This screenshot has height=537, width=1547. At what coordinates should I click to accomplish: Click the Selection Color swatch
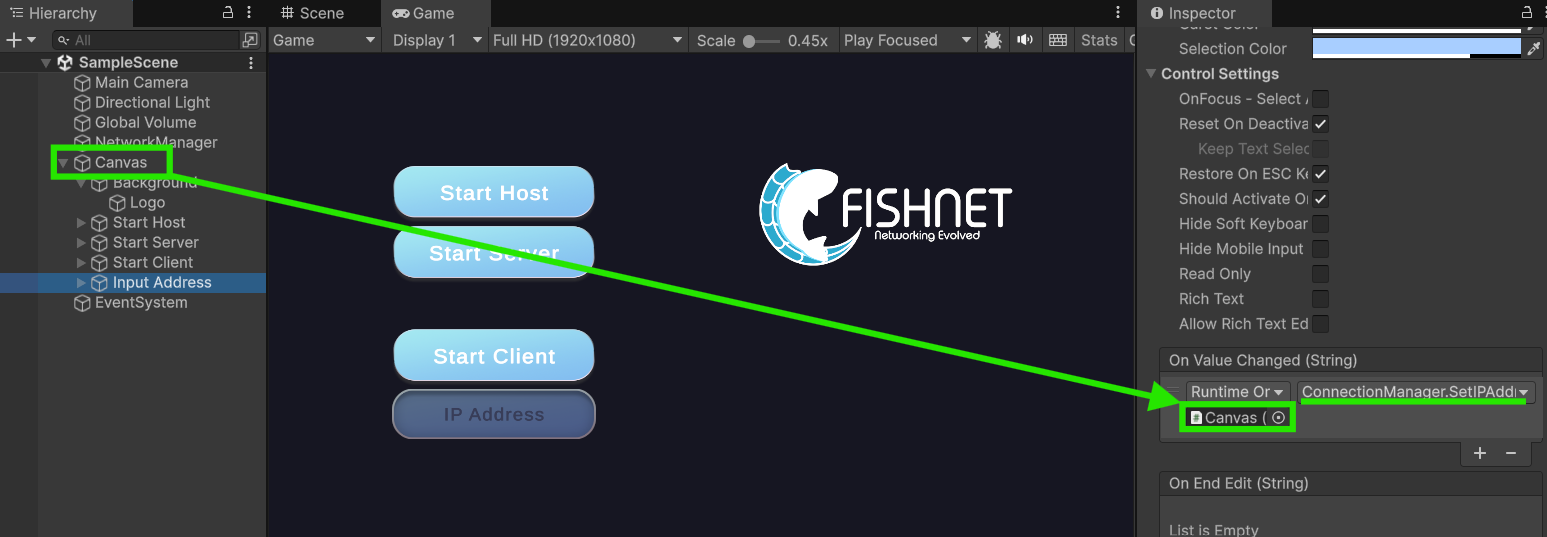pyautogui.click(x=1415, y=48)
